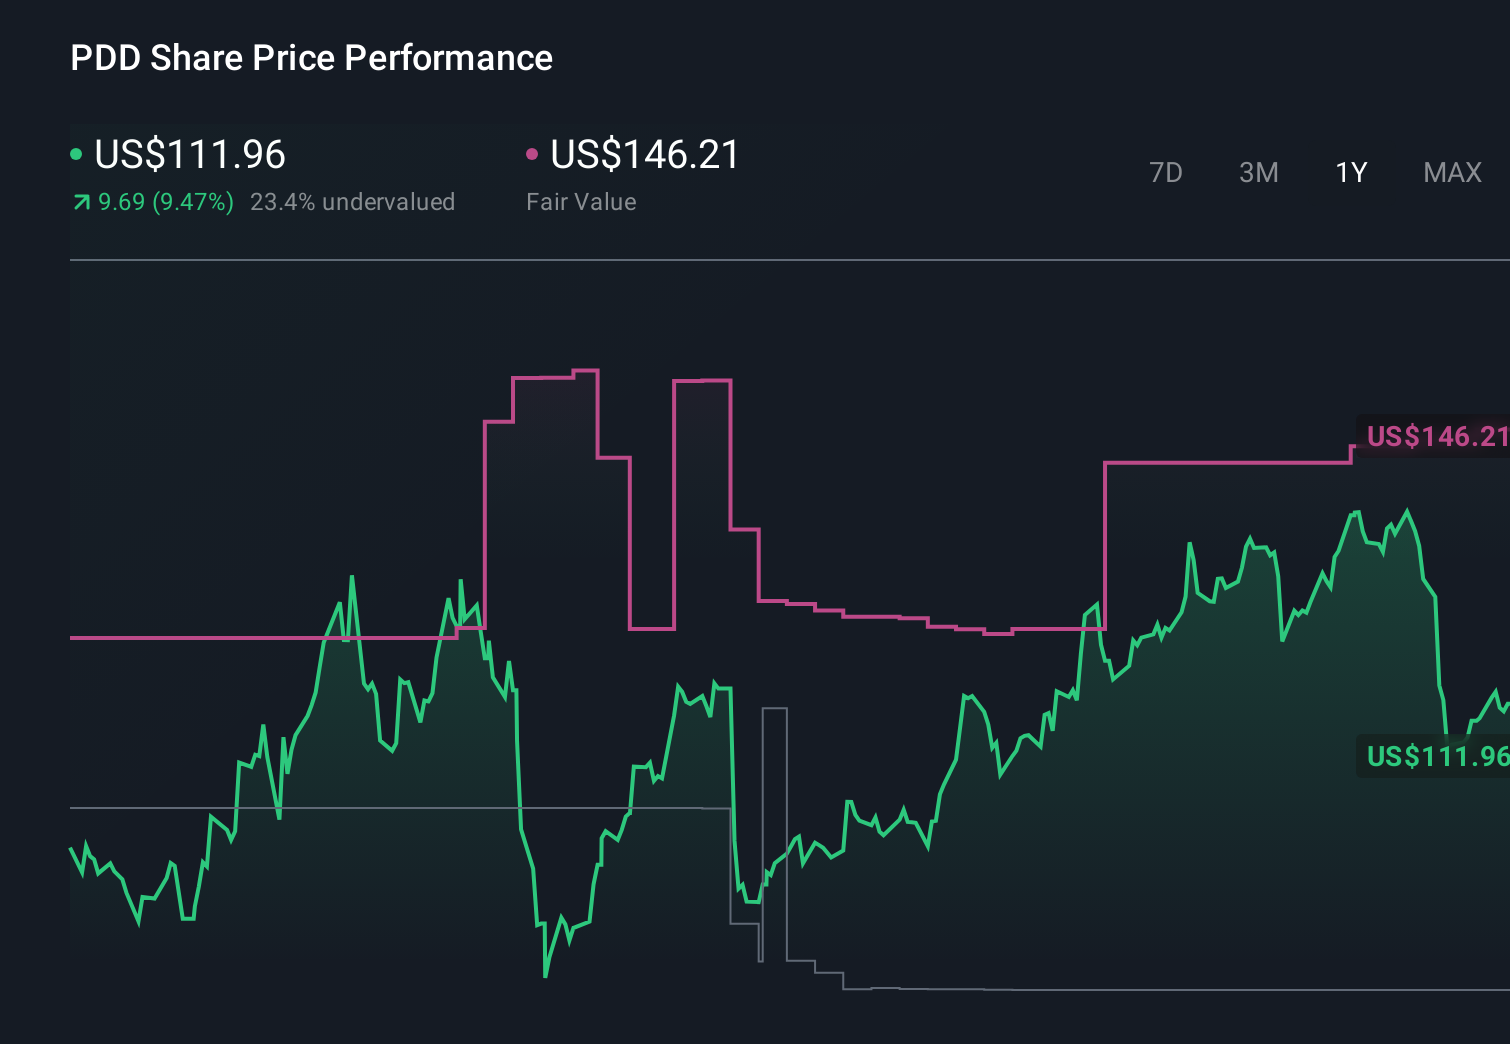Click the 23.4% undervalued text
The width and height of the screenshot is (1510, 1044).
(x=354, y=201)
